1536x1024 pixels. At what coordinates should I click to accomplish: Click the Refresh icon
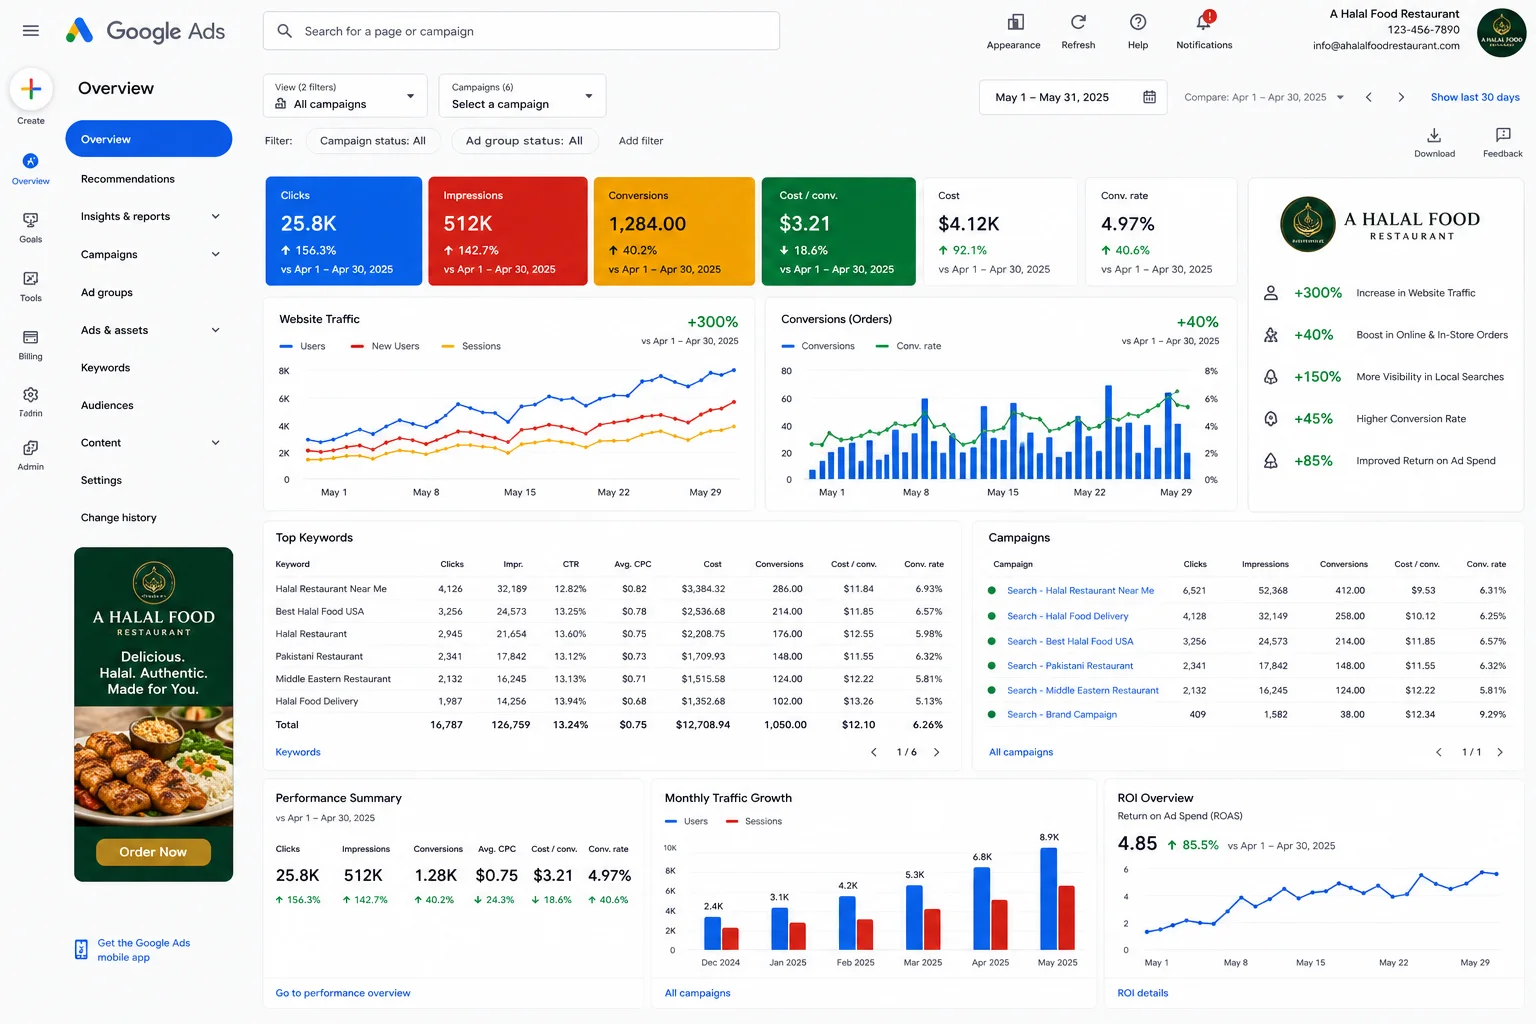click(1078, 22)
